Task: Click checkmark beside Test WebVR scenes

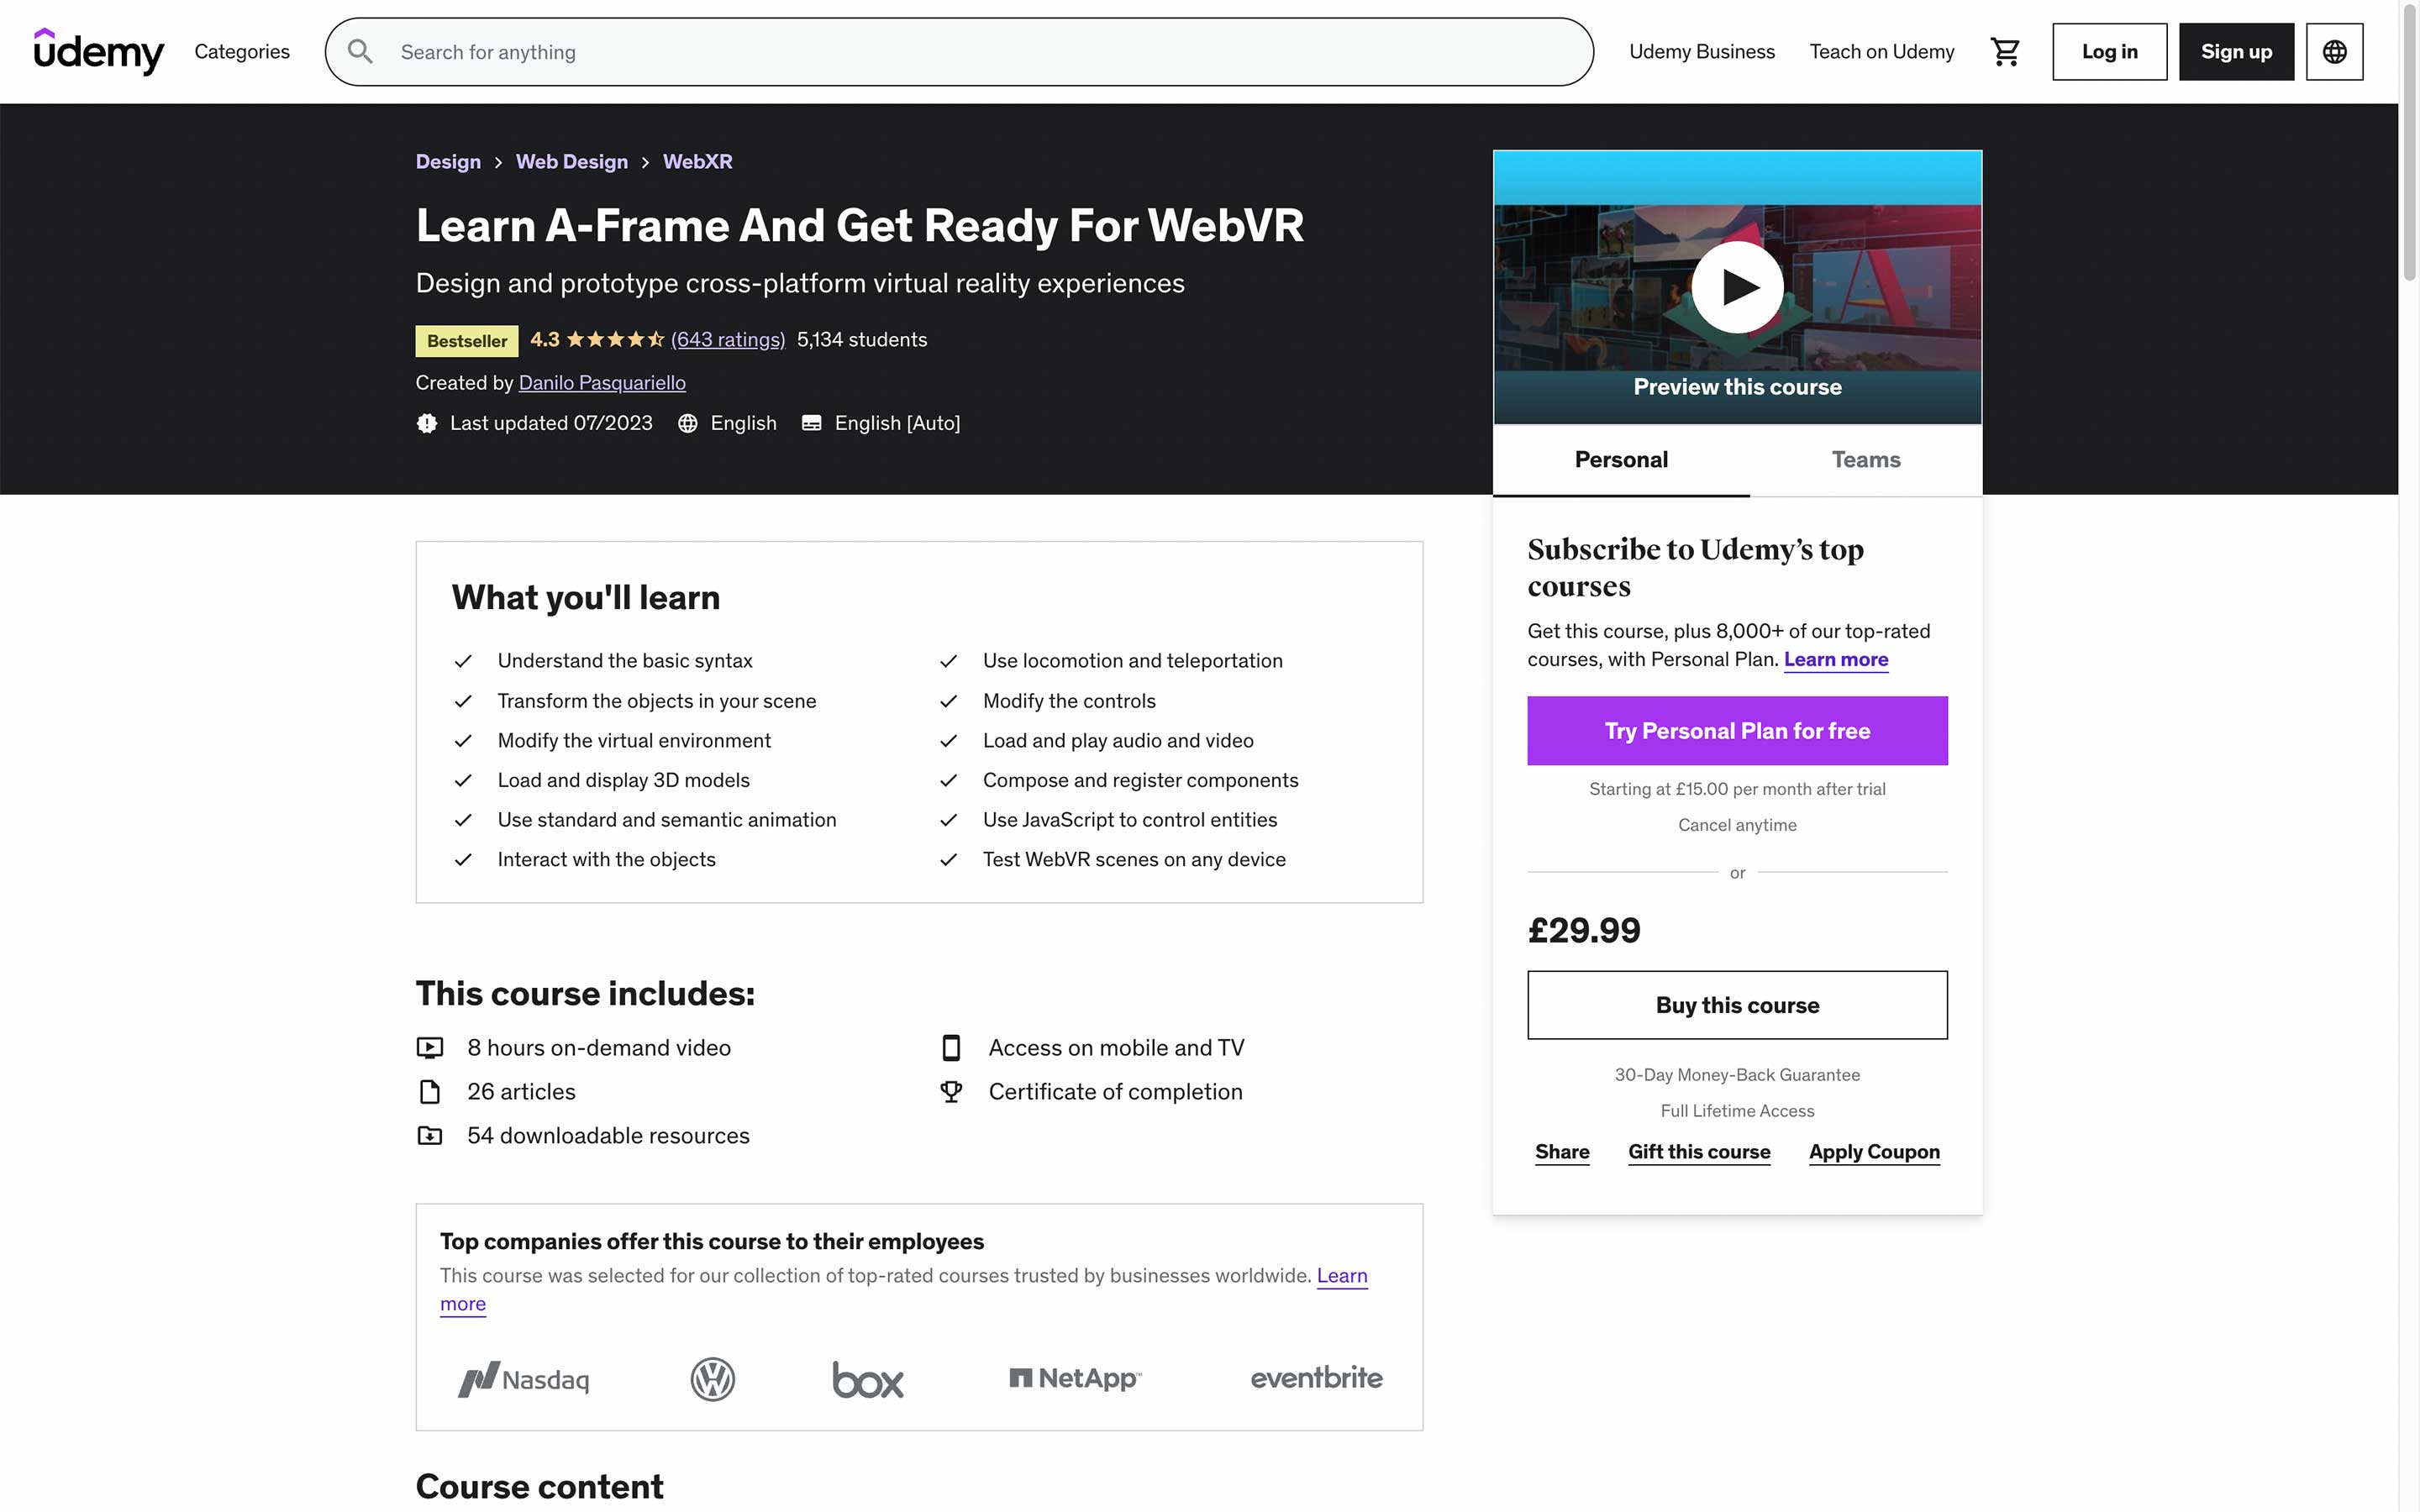Action: click(x=948, y=860)
